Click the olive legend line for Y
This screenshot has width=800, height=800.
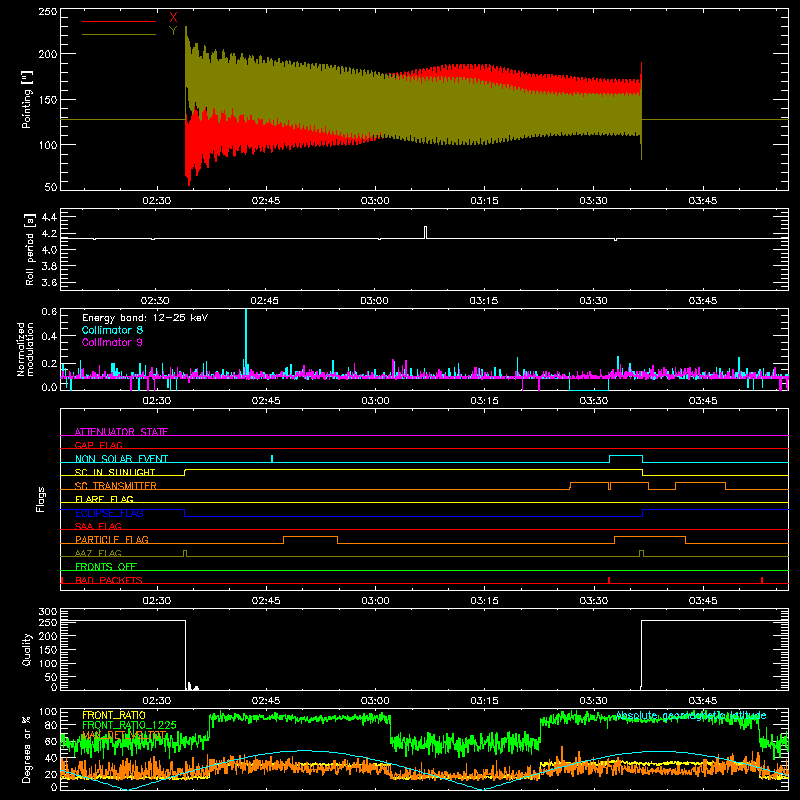pyautogui.click(x=119, y=34)
